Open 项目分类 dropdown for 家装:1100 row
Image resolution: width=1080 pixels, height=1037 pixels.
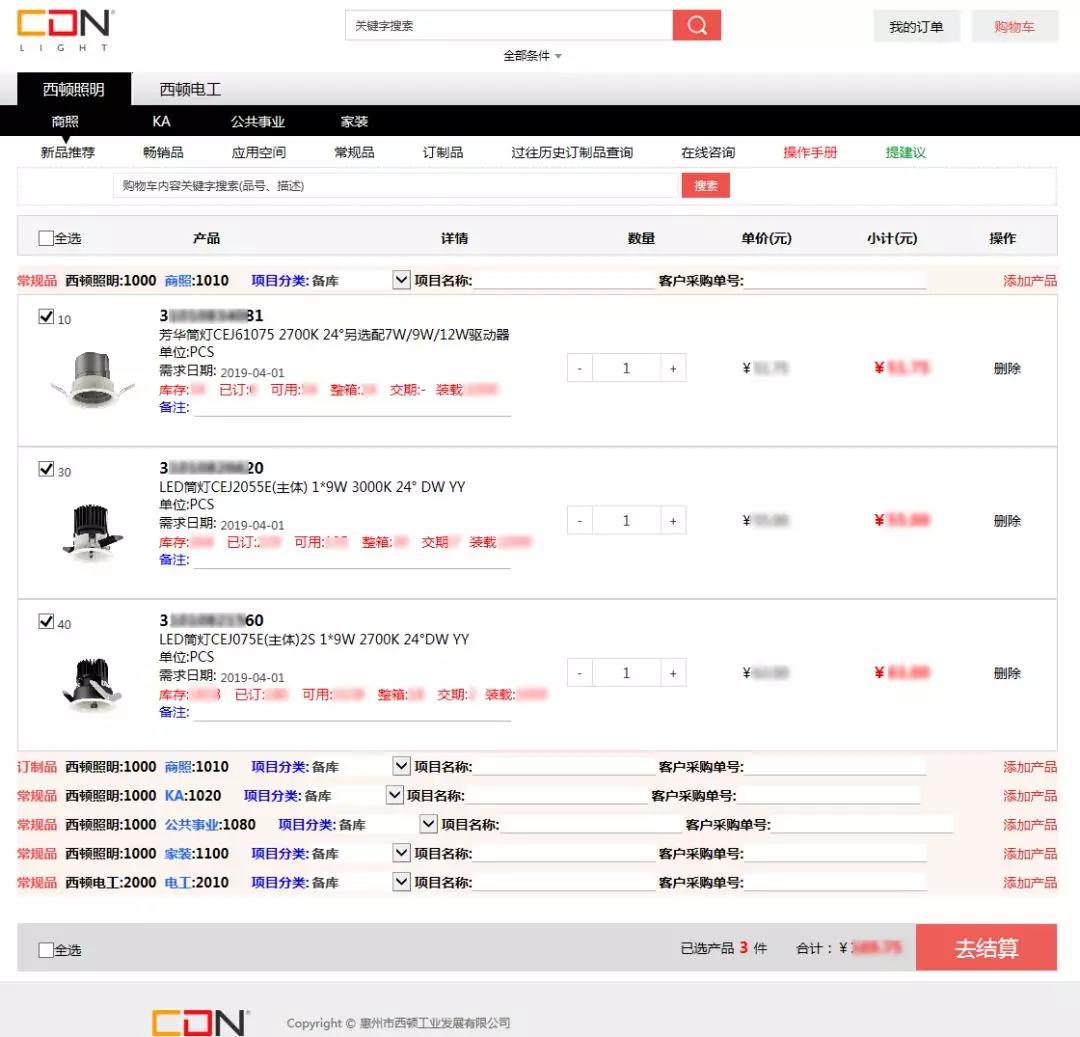coord(402,852)
